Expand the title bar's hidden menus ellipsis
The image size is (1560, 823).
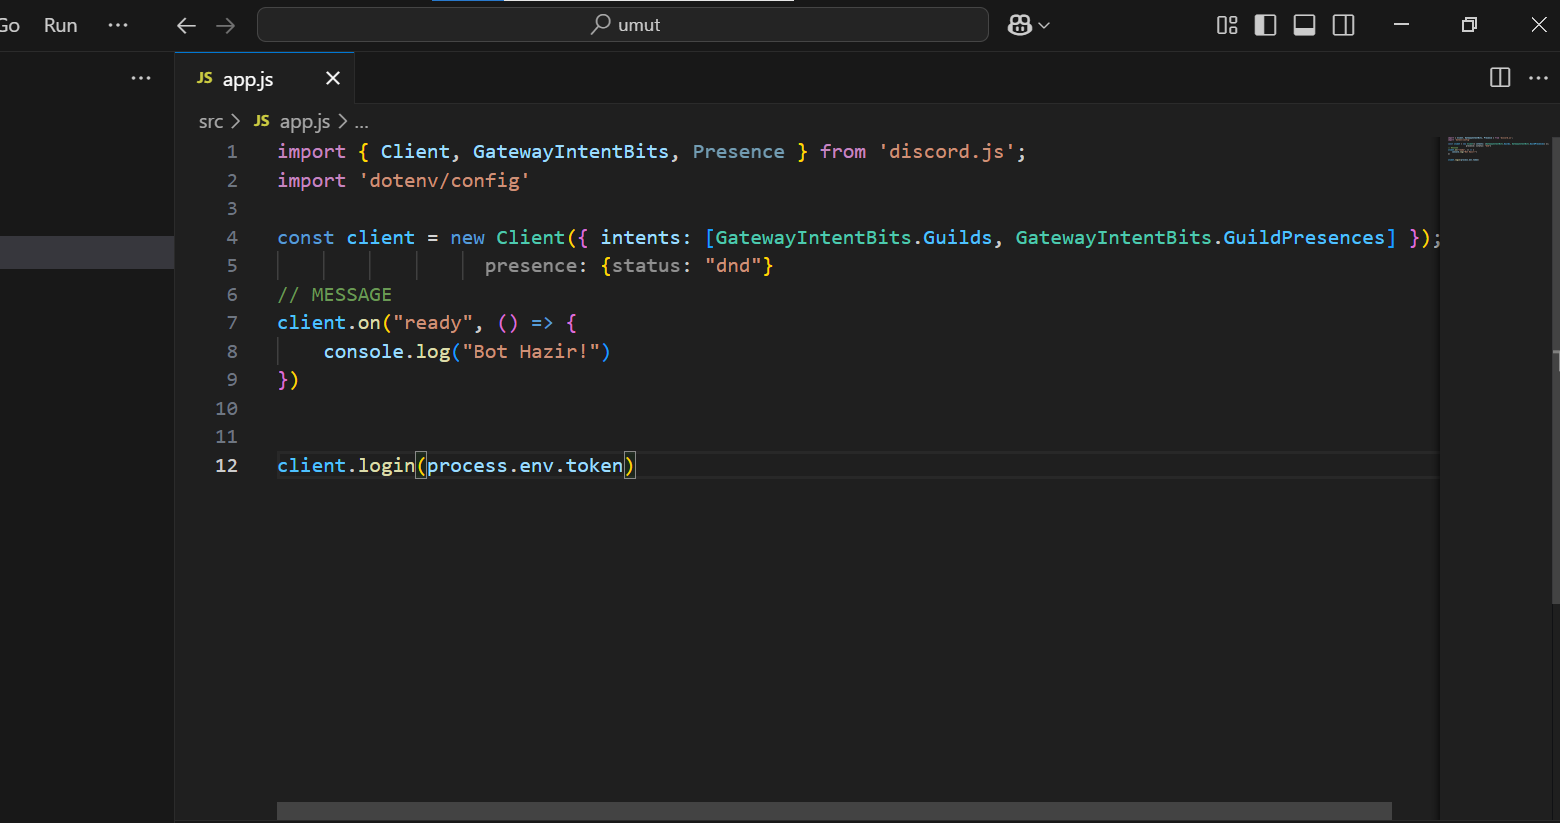pyautogui.click(x=118, y=25)
